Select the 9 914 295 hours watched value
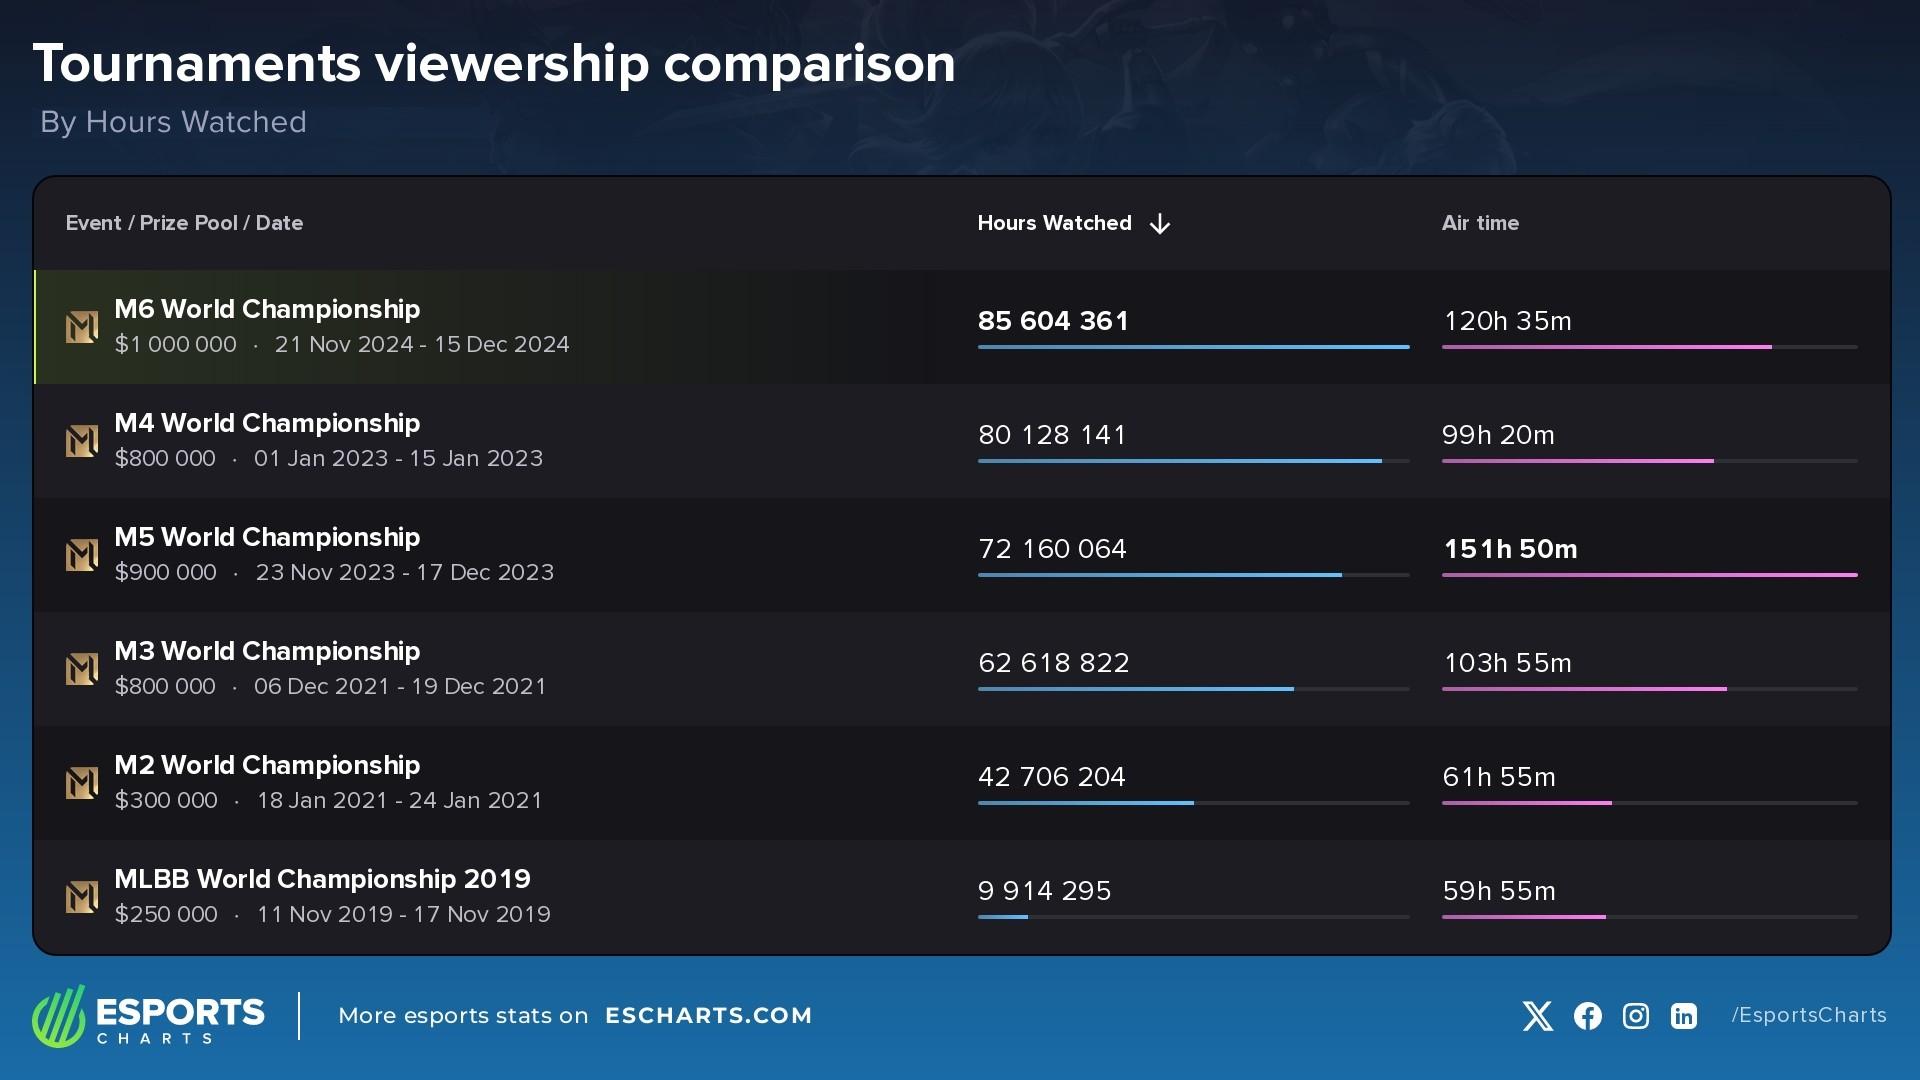The height and width of the screenshot is (1080, 1920). (x=1044, y=891)
